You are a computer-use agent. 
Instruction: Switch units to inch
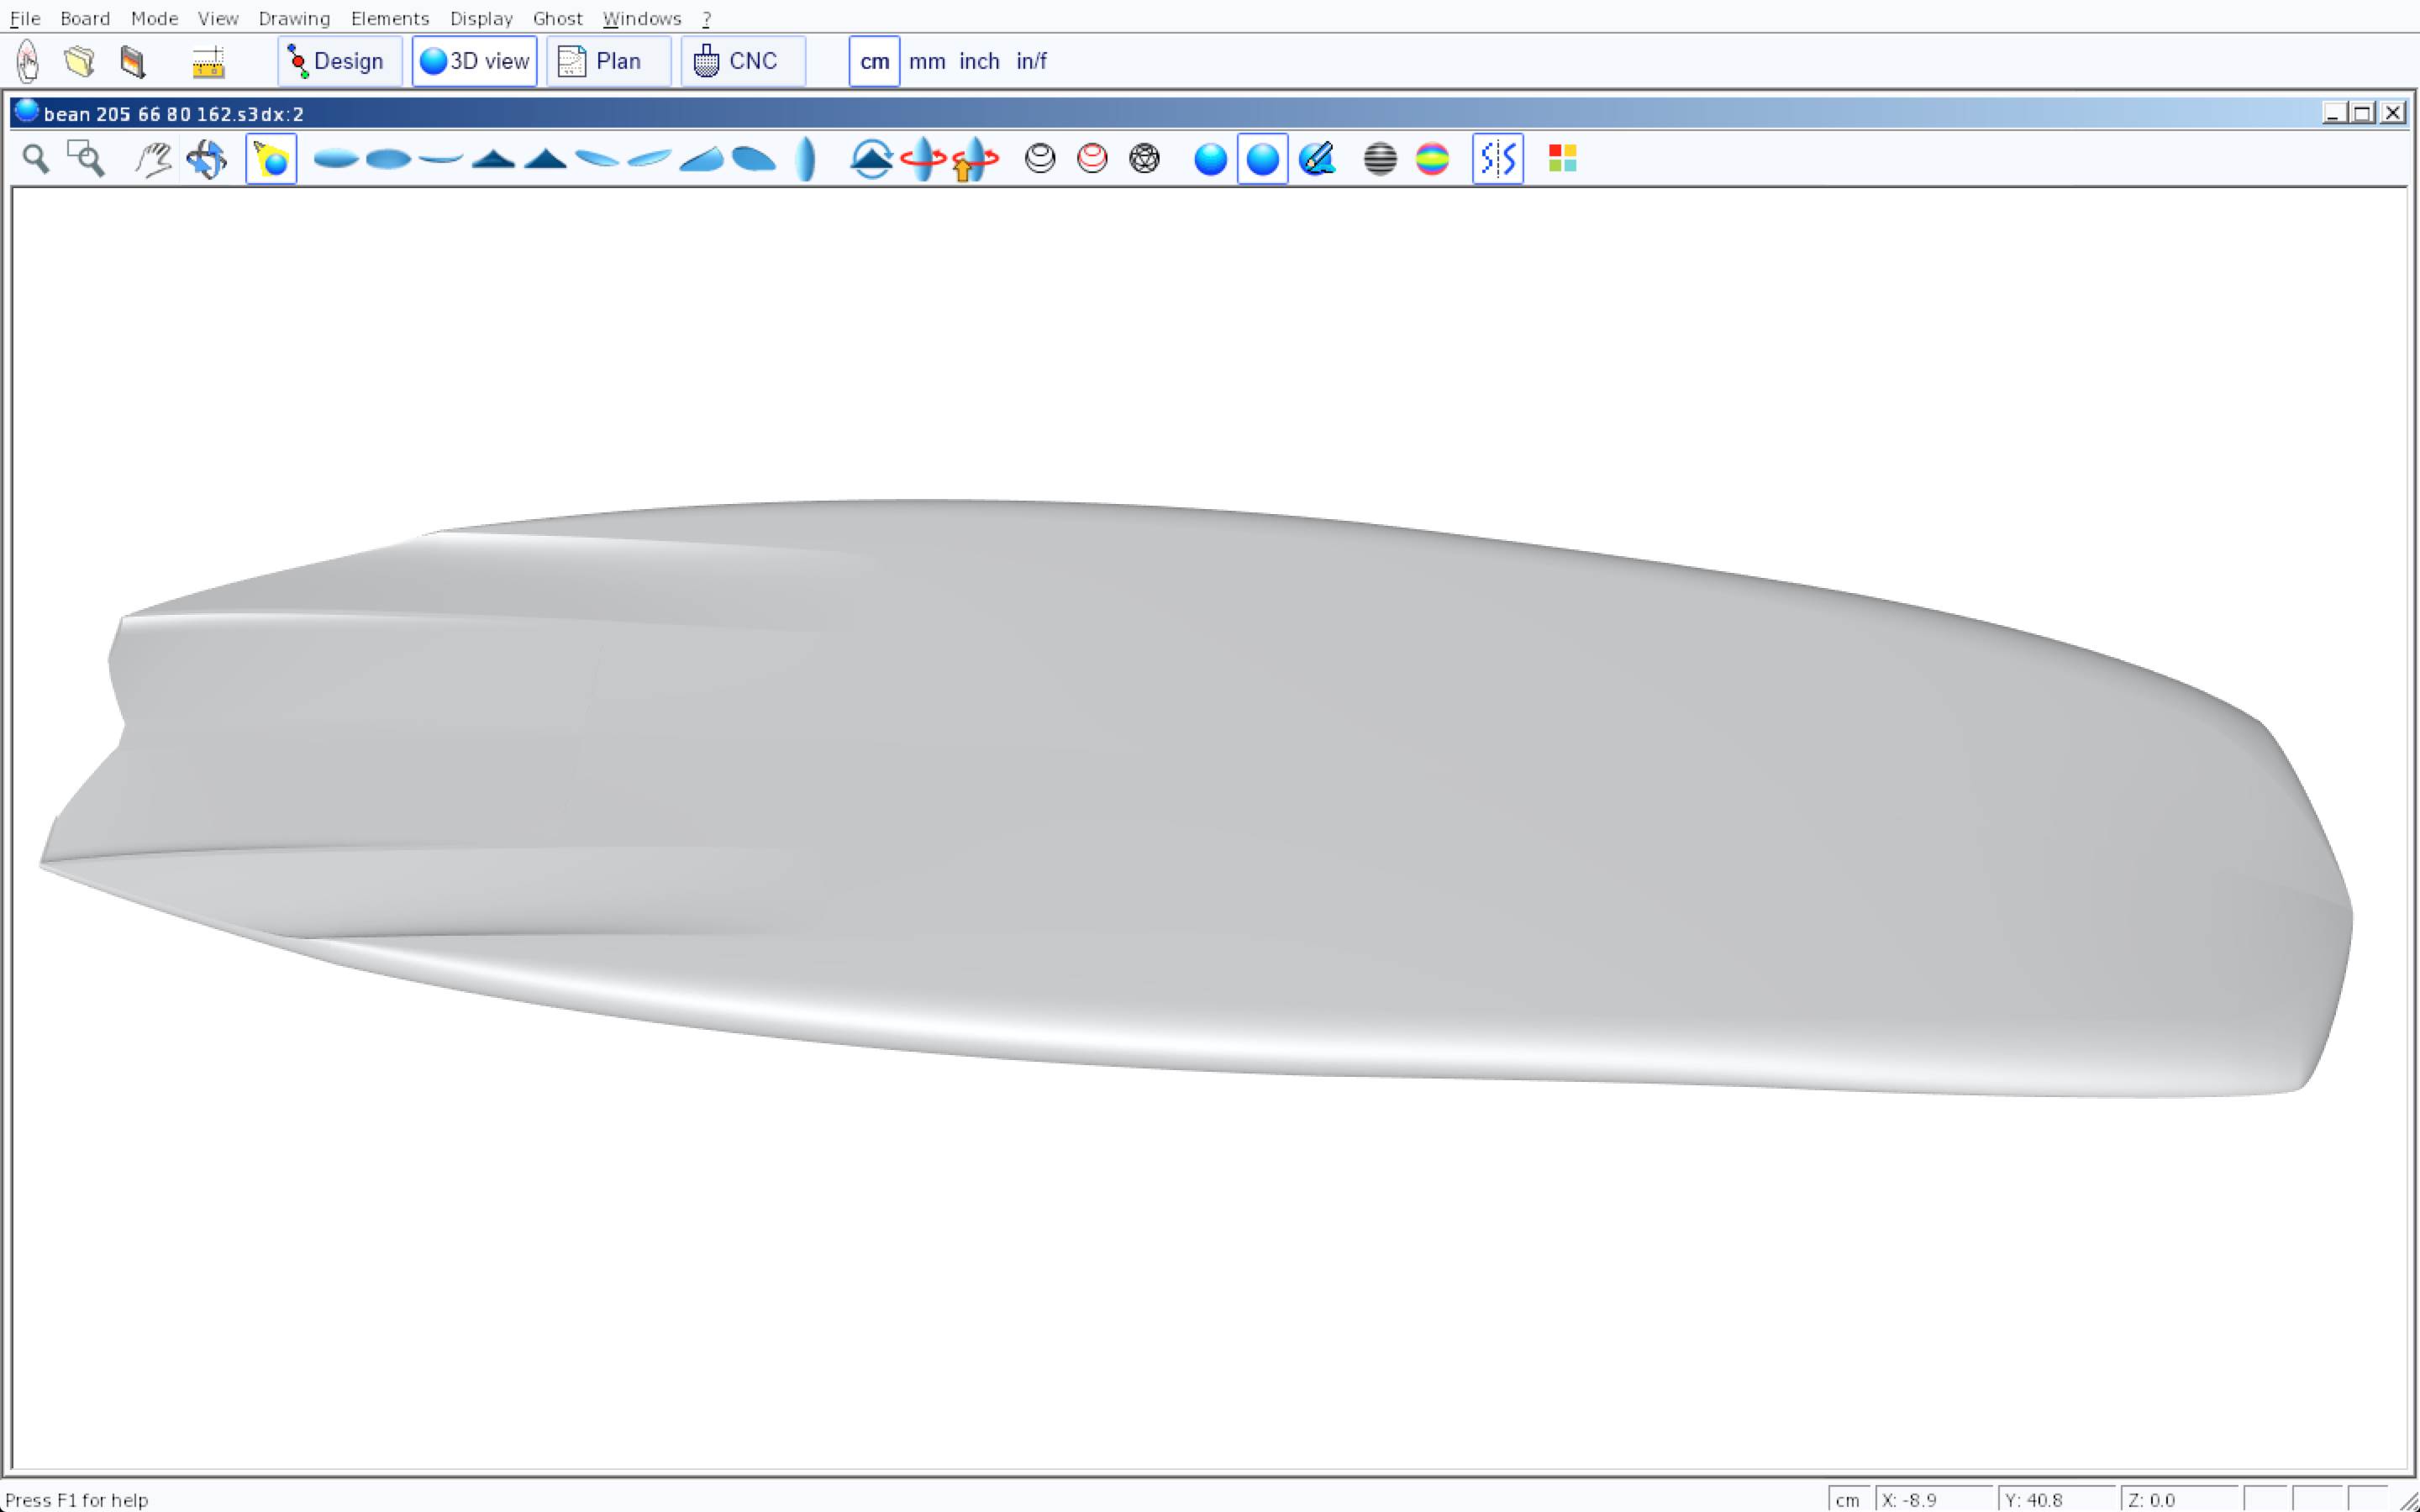tap(978, 61)
